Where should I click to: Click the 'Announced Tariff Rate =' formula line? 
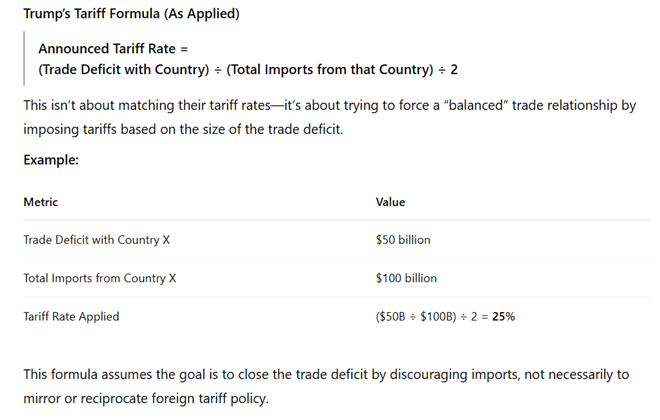click(x=113, y=48)
